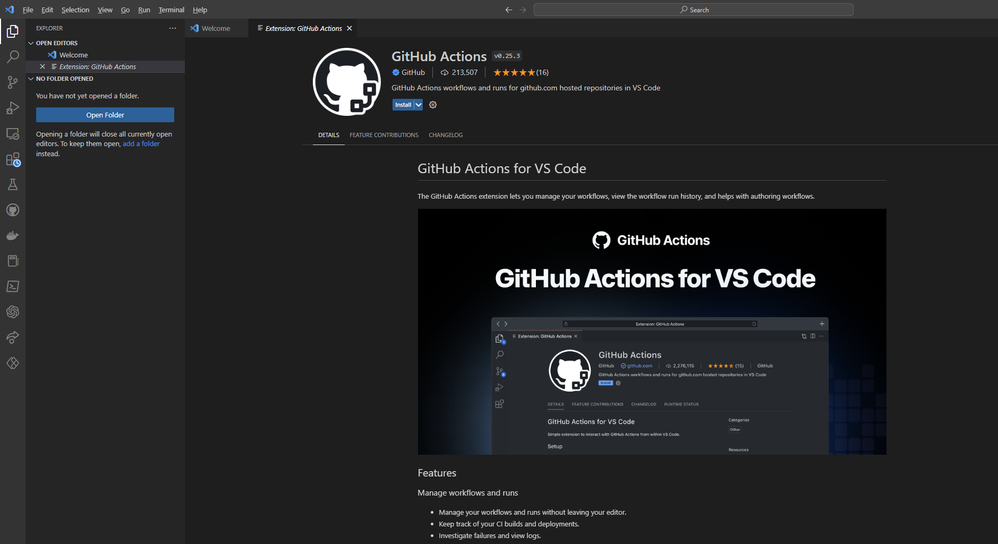The height and width of the screenshot is (544, 998).
Task: Click the v0.25.3 version badge
Action: point(507,56)
